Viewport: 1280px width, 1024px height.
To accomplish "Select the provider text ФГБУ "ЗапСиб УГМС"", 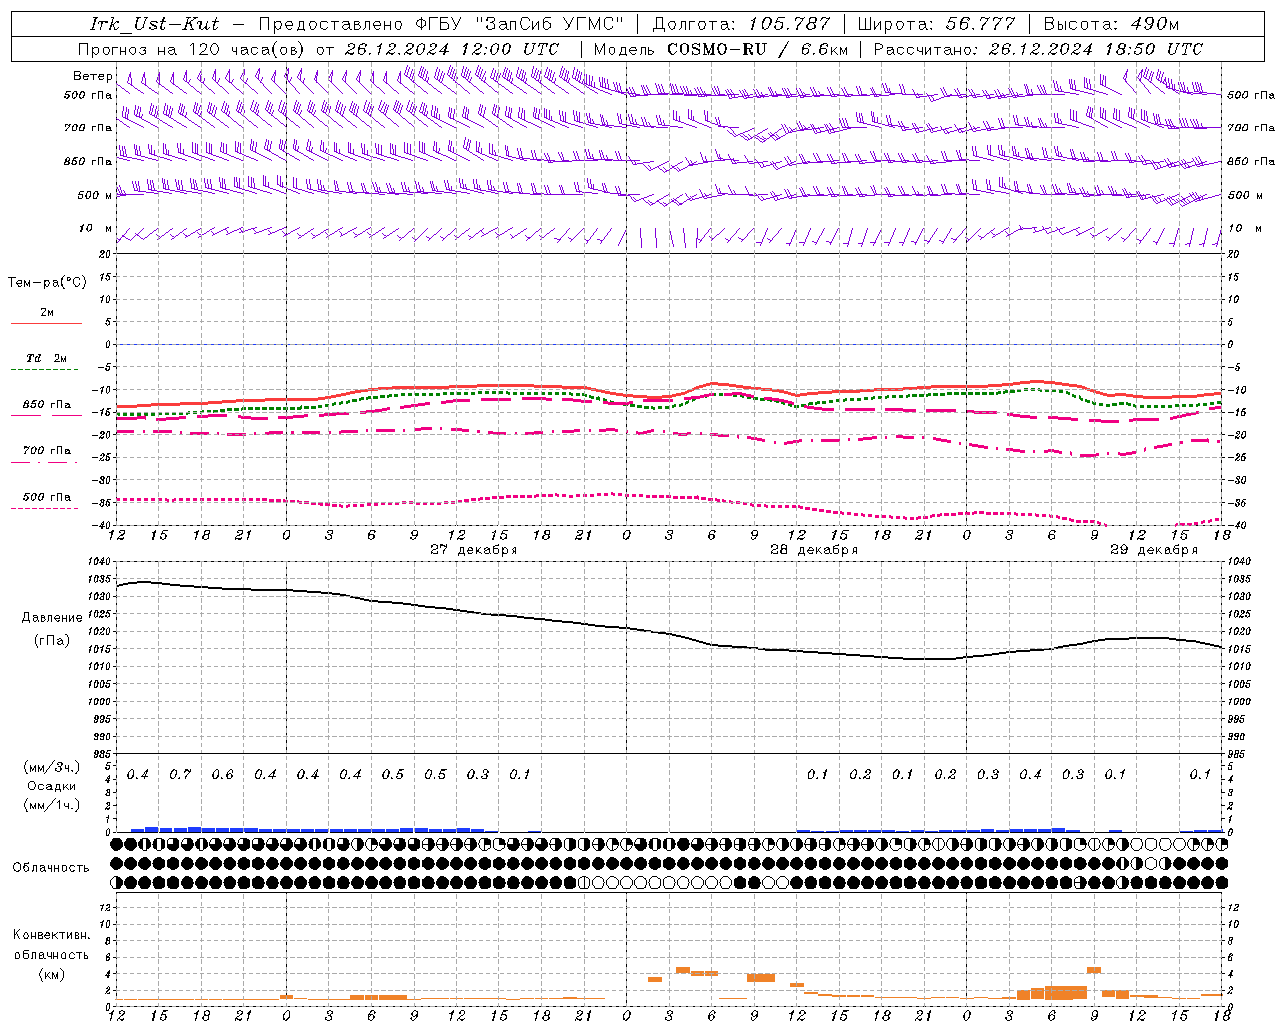I will point(518,24).
